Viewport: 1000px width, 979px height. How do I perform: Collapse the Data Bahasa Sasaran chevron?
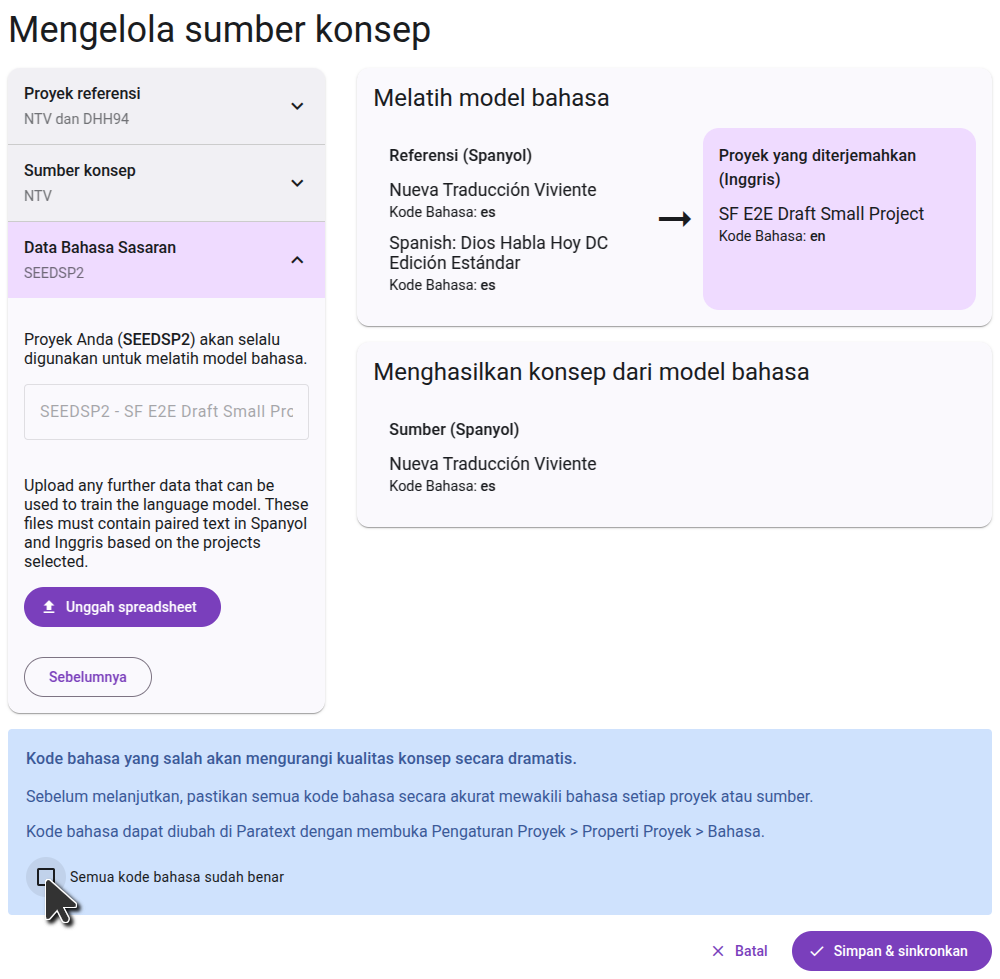297,260
